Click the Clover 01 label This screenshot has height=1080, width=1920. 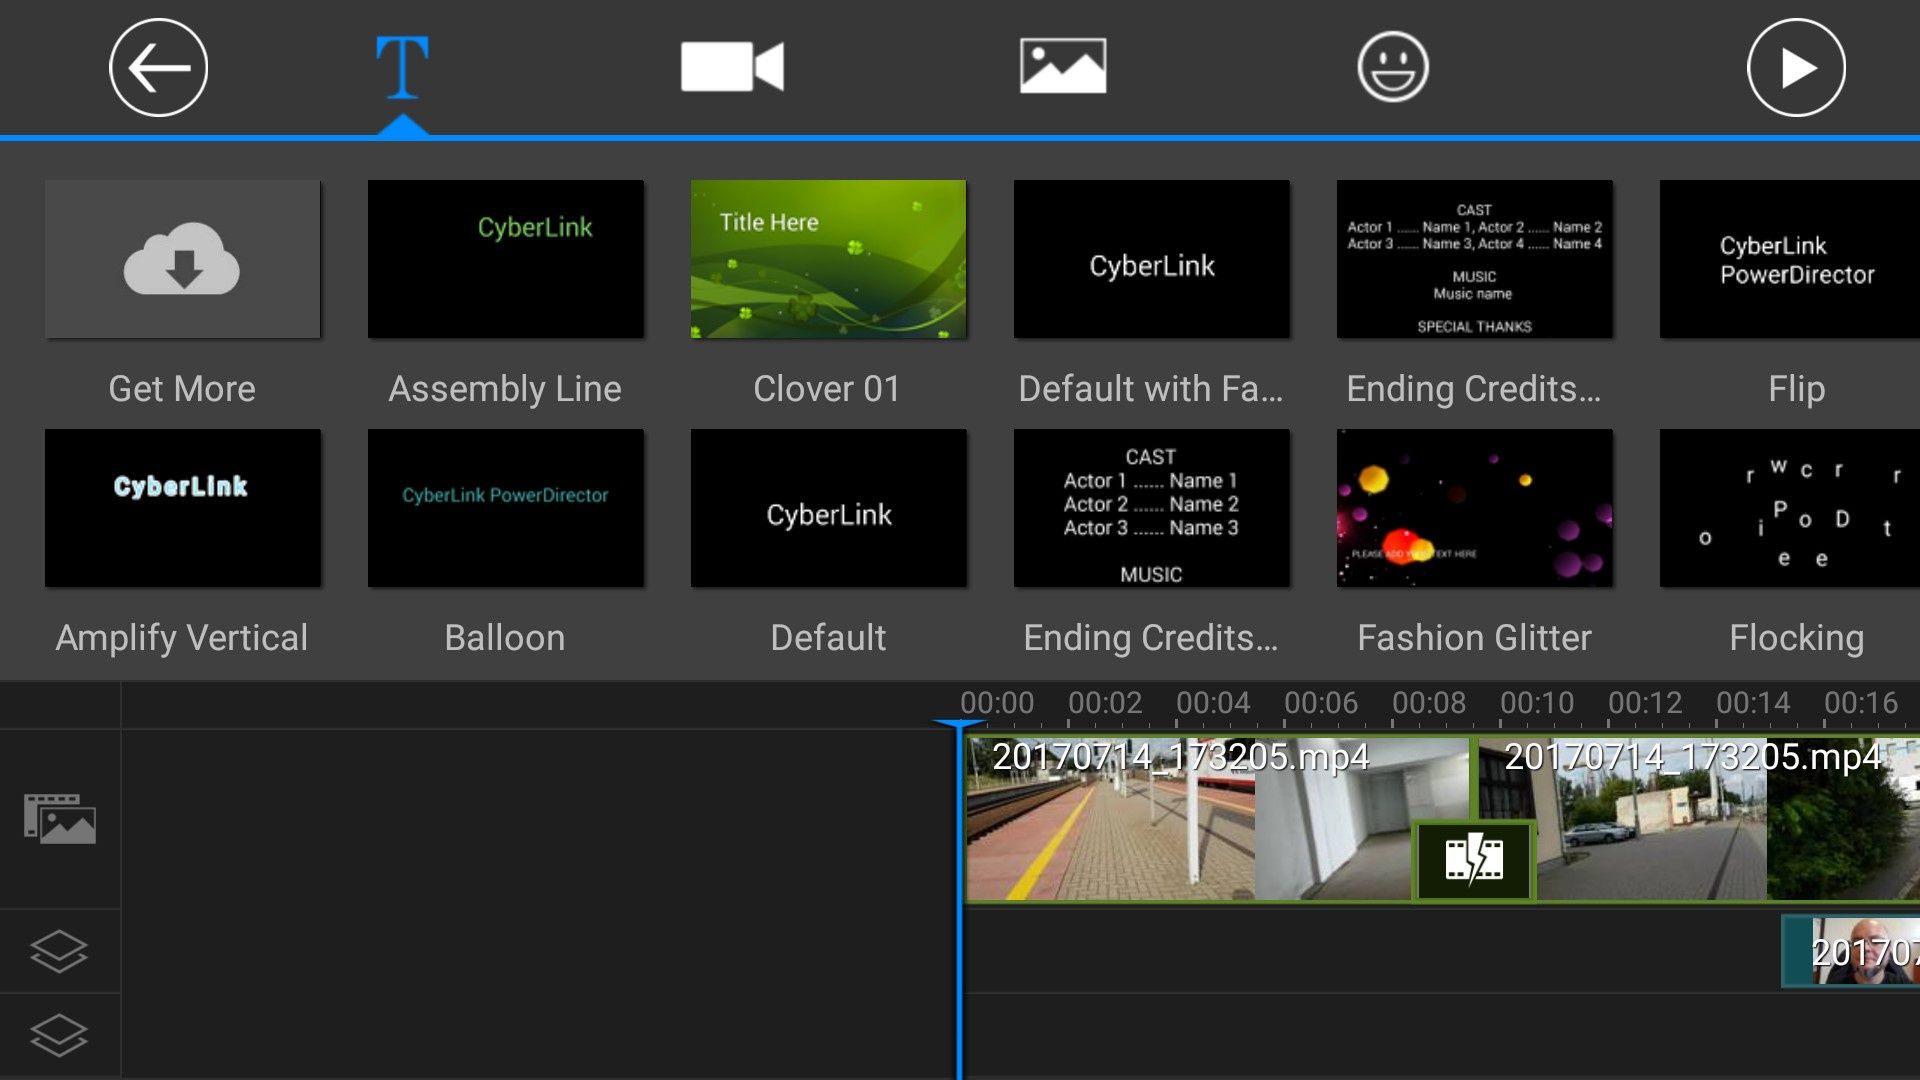(827, 389)
